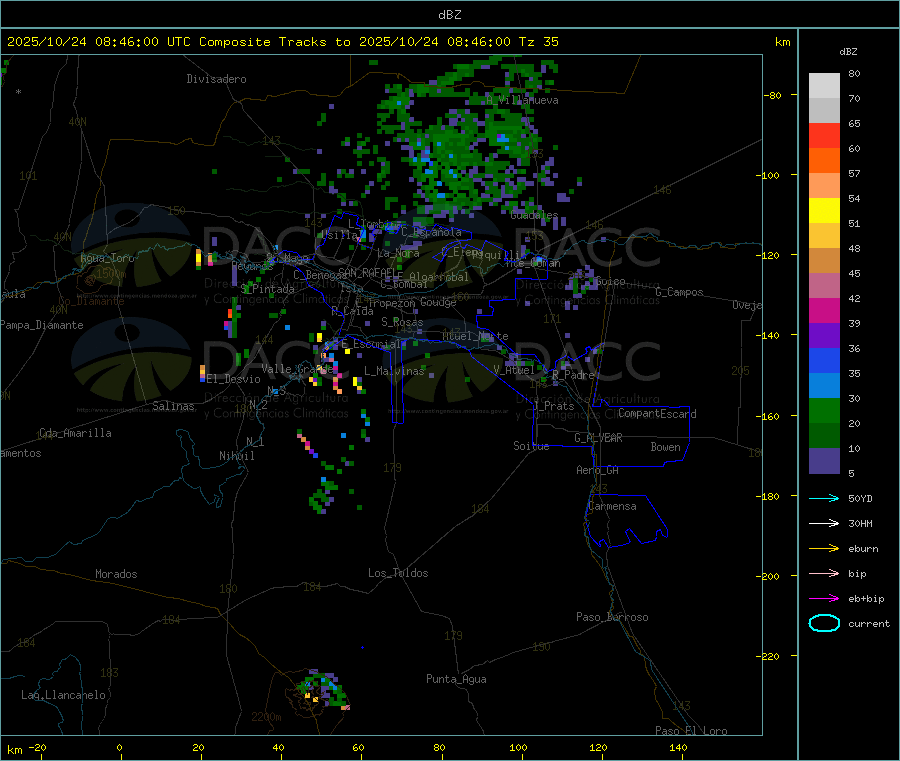The width and height of the screenshot is (900, 761).
Task: Click the 'Goico' map label
Action: click(x=610, y=281)
